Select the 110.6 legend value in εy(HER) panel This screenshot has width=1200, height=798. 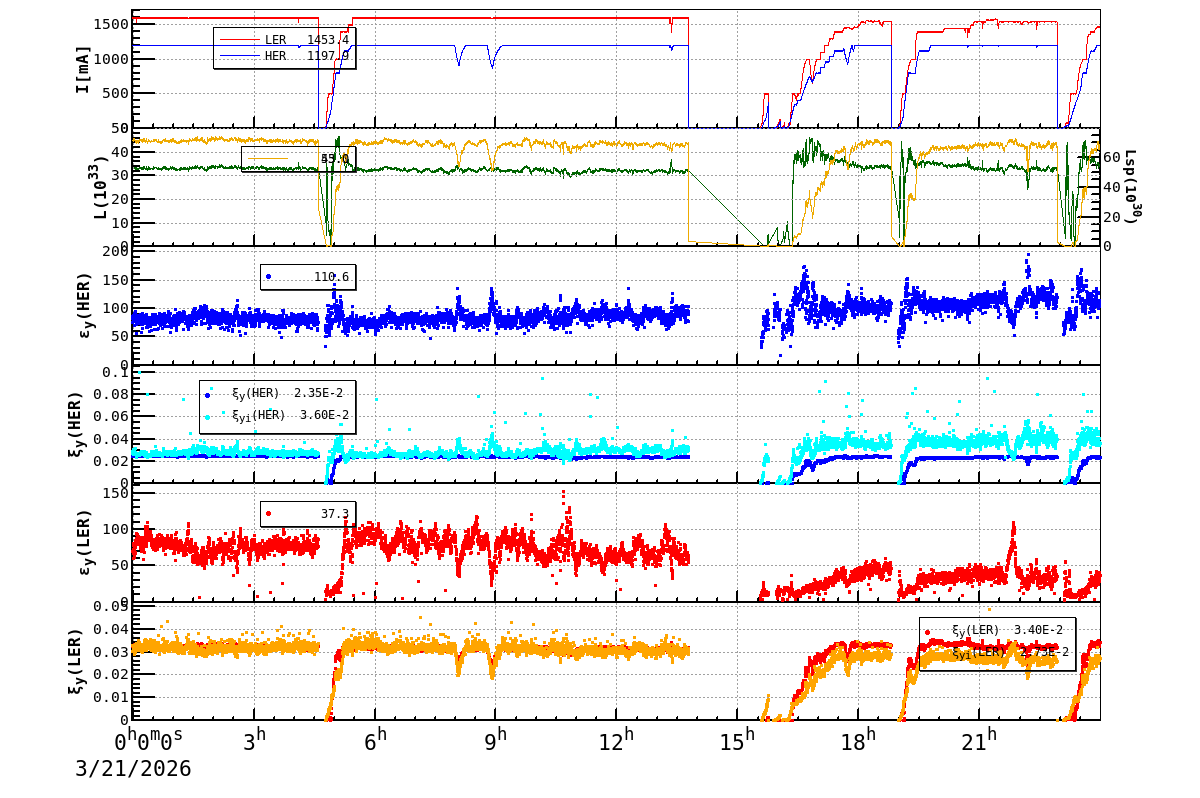coord(332,277)
